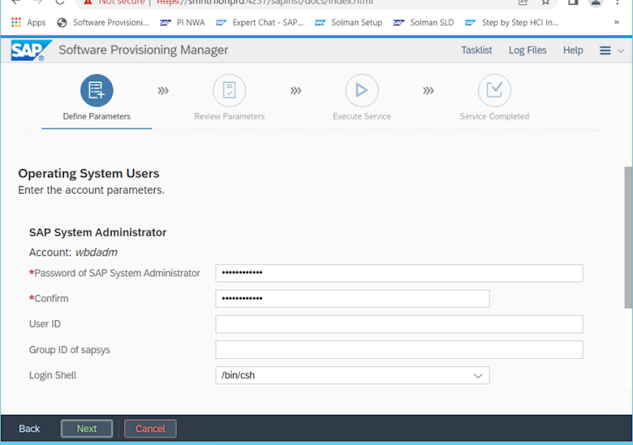633x445 pixels.
Task: Focus the Group ID of sapsys field
Action: coord(399,350)
